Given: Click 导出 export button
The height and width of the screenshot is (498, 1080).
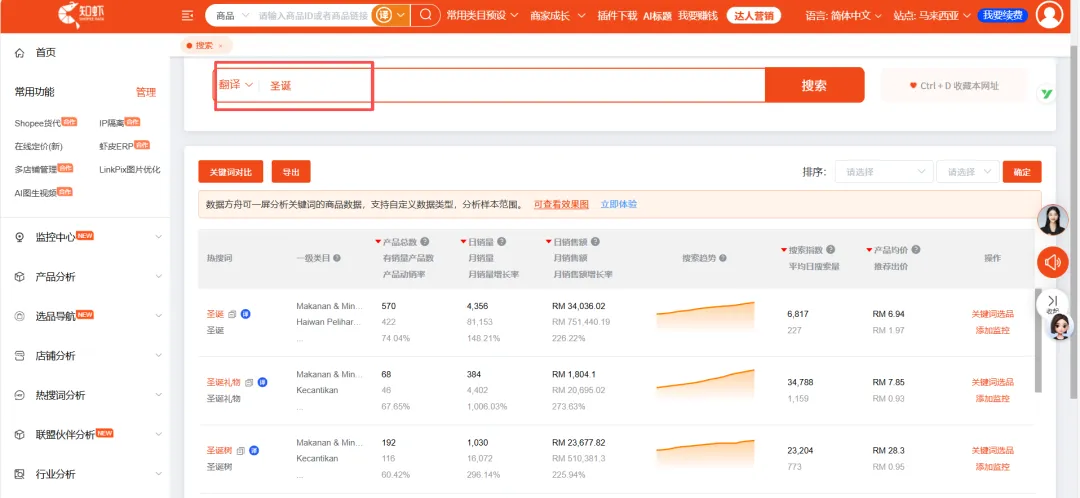Looking at the screenshot, I should pos(291,172).
